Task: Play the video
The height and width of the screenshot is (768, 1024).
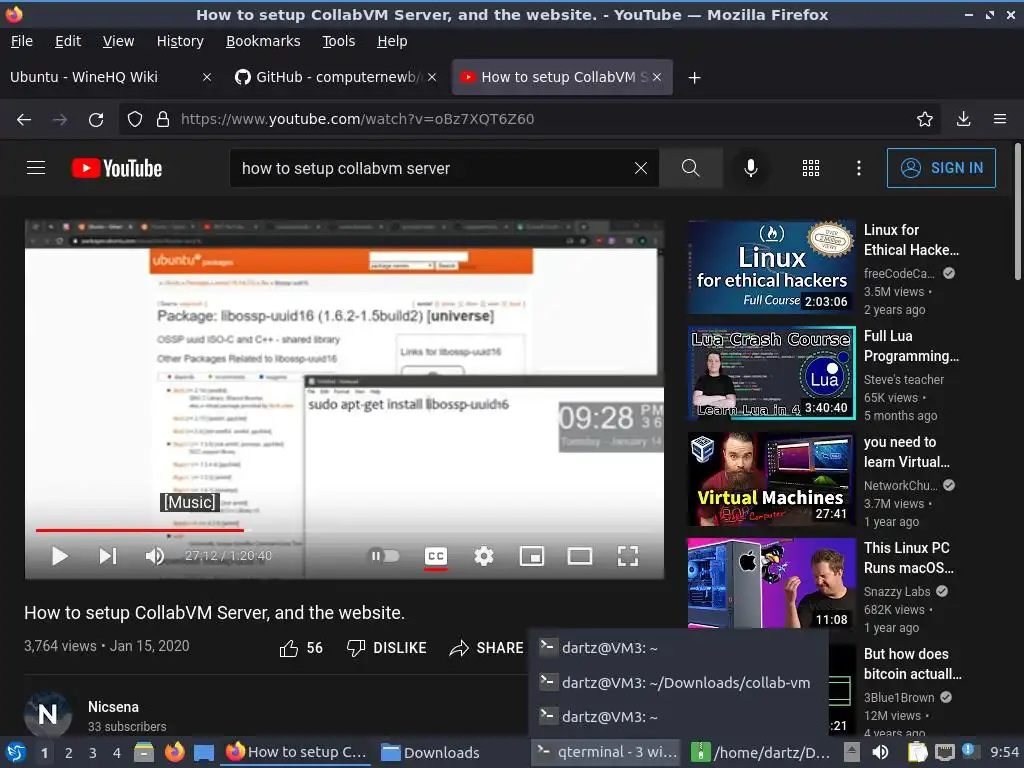Action: (x=59, y=556)
